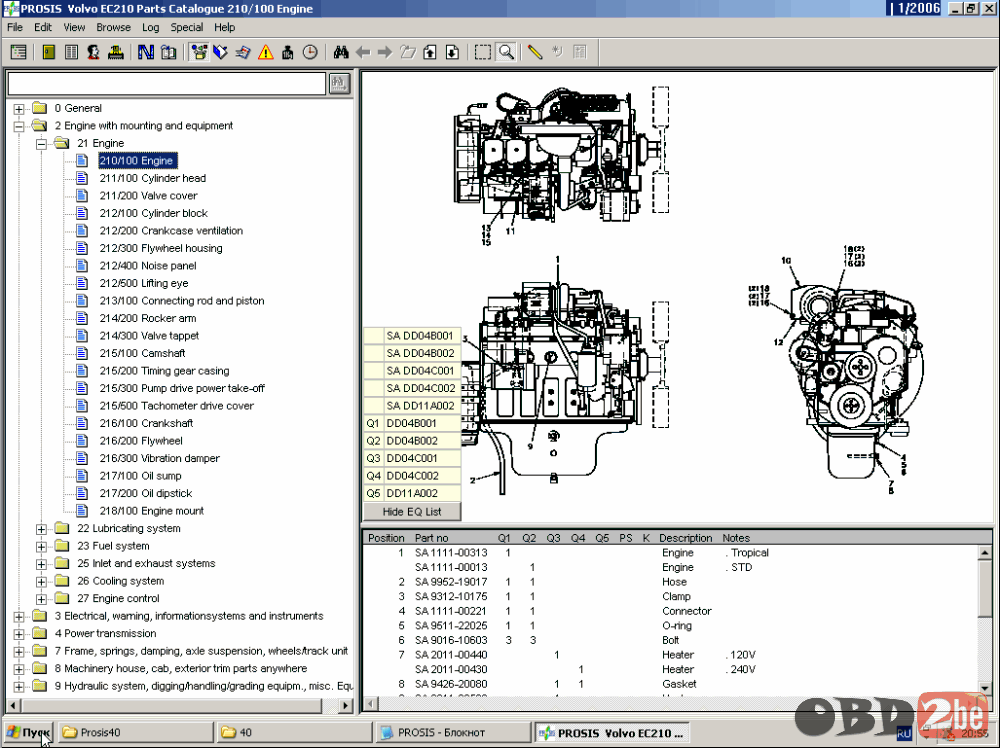Click in the catalogue search input field
Image resolution: width=1000 pixels, height=748 pixels.
tap(166, 83)
